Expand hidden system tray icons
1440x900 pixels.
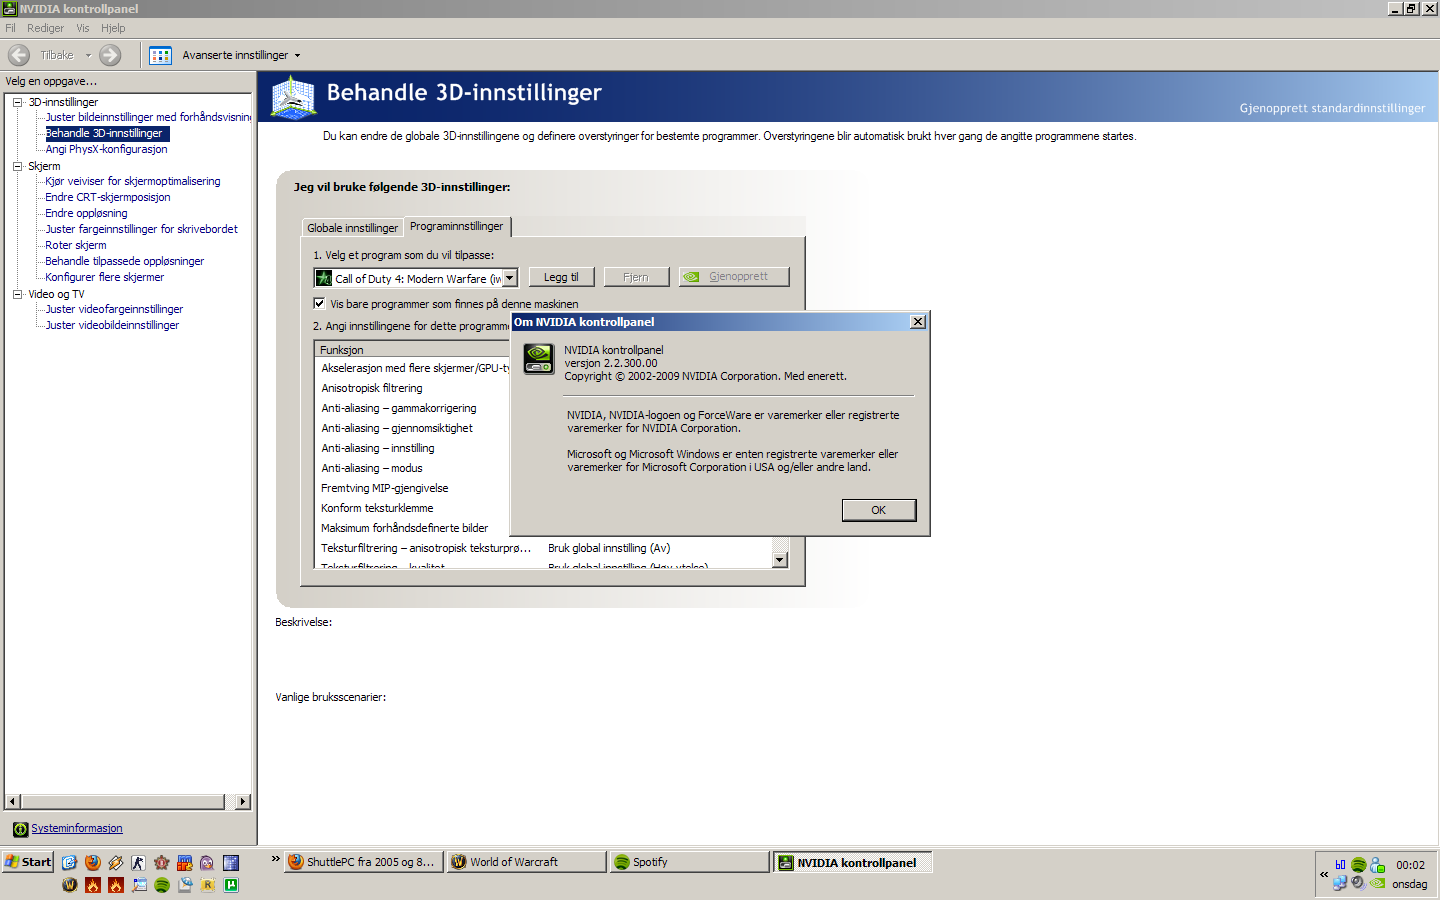tap(1324, 874)
